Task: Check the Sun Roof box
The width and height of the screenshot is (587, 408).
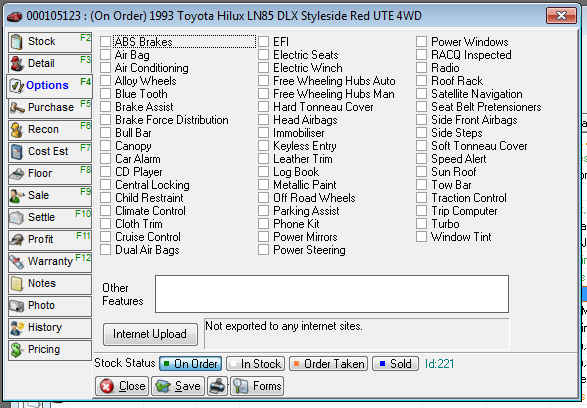Action: point(422,172)
